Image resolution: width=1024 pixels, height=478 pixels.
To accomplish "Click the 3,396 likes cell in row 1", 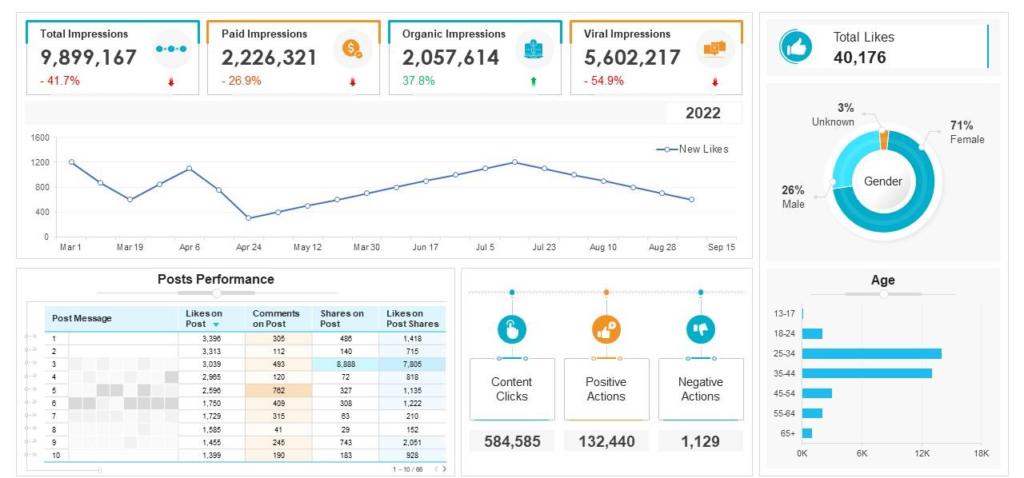I will tap(212, 338).
